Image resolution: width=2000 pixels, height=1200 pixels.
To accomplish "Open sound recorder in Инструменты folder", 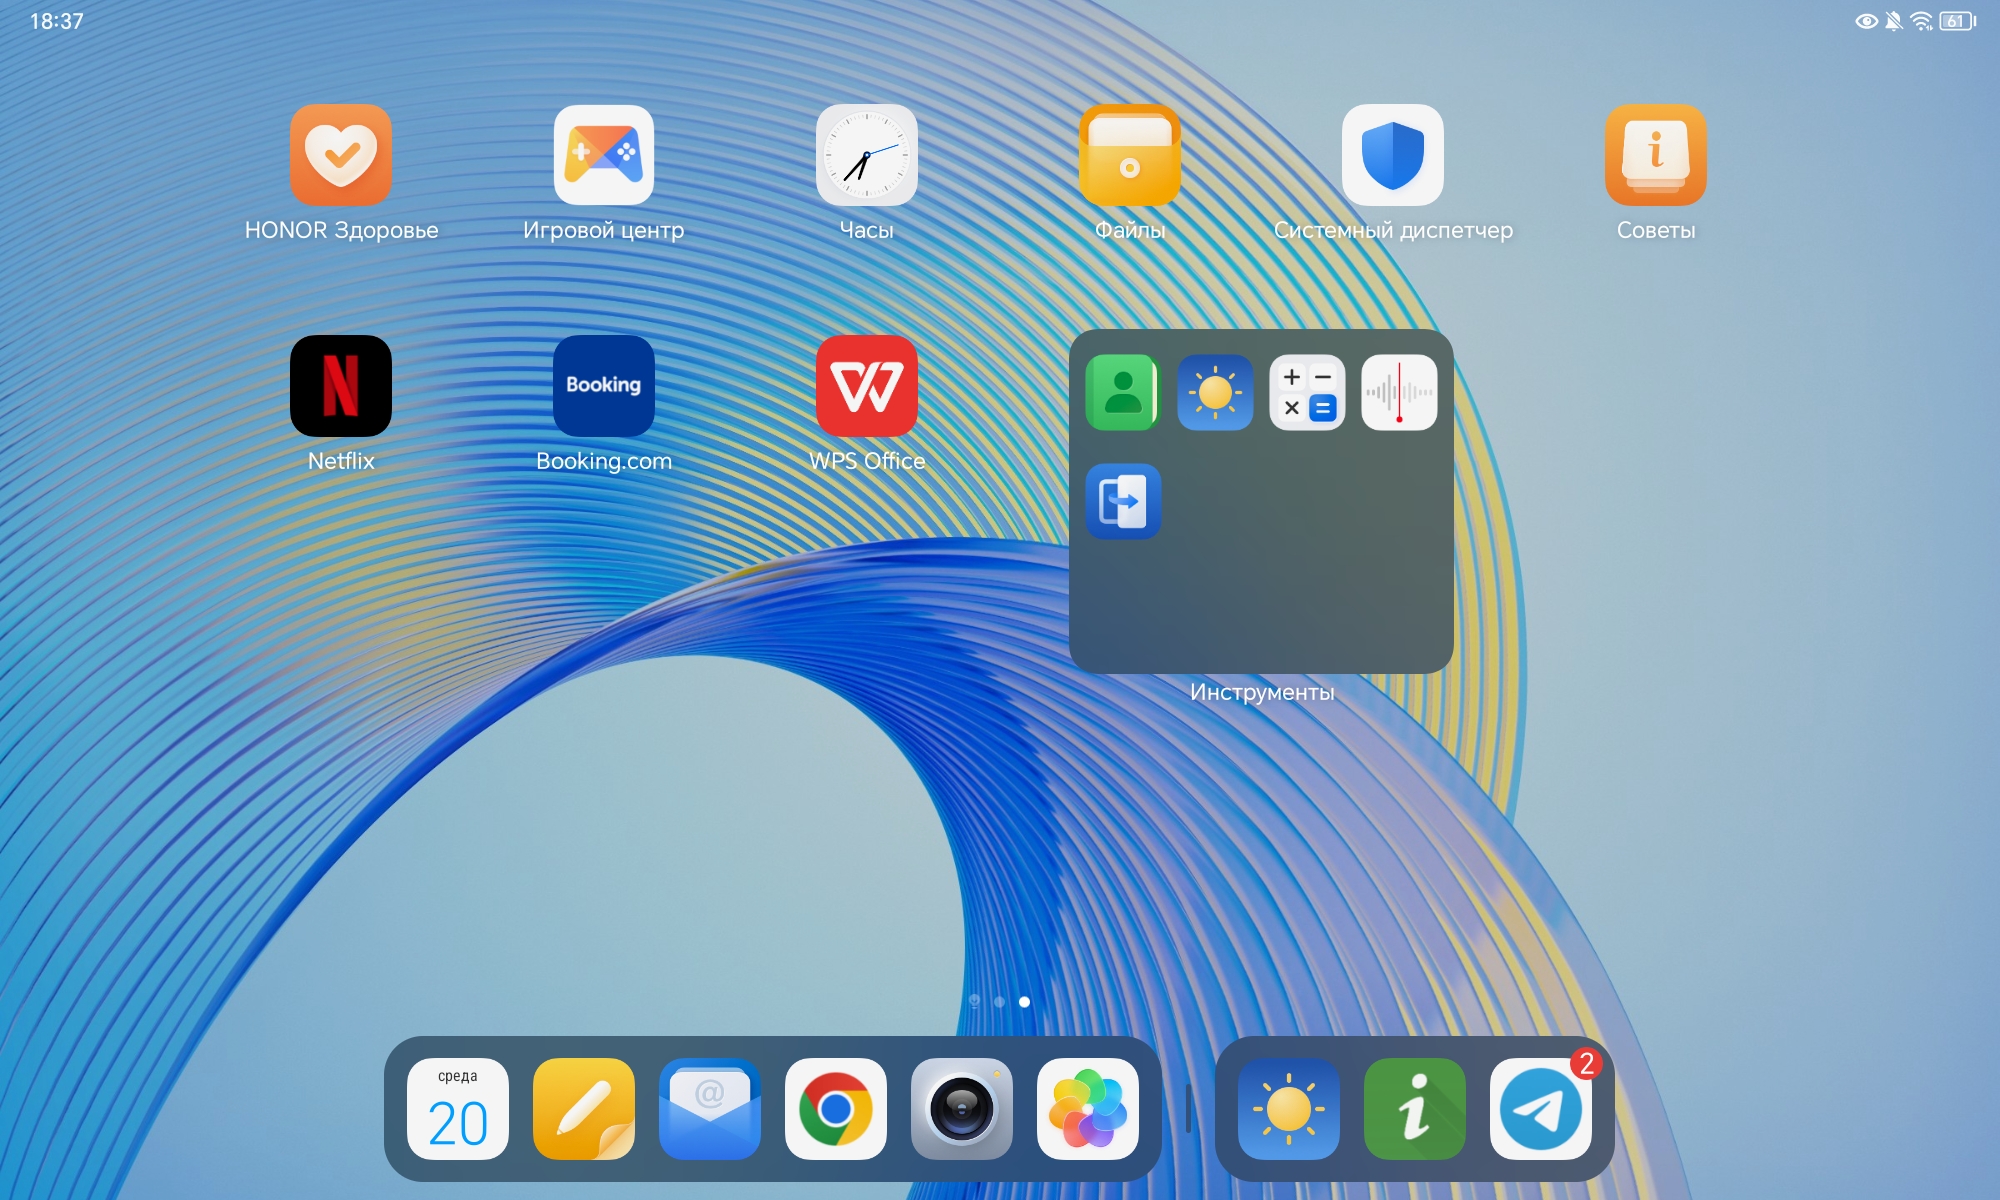I will tap(1399, 393).
